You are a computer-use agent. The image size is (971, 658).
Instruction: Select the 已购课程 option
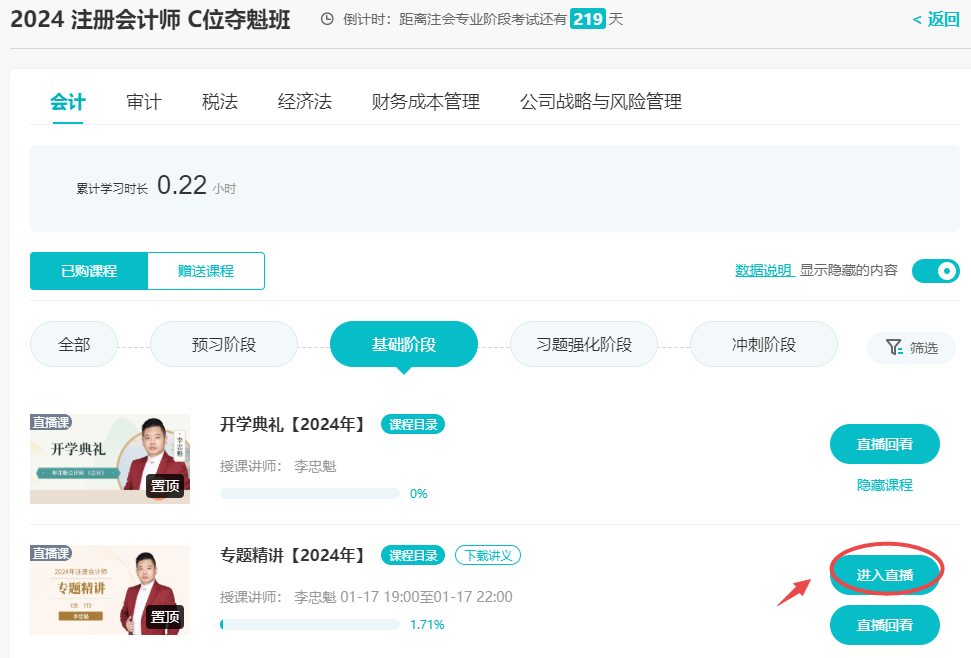tap(89, 270)
